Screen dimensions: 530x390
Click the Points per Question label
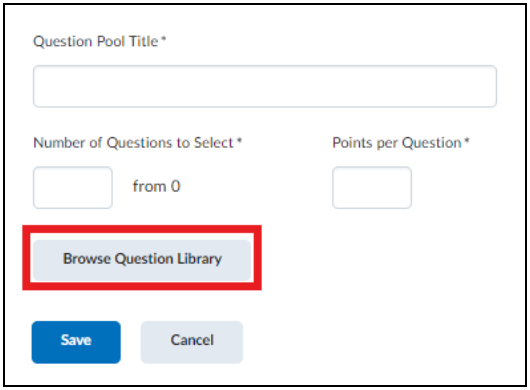coord(397,143)
